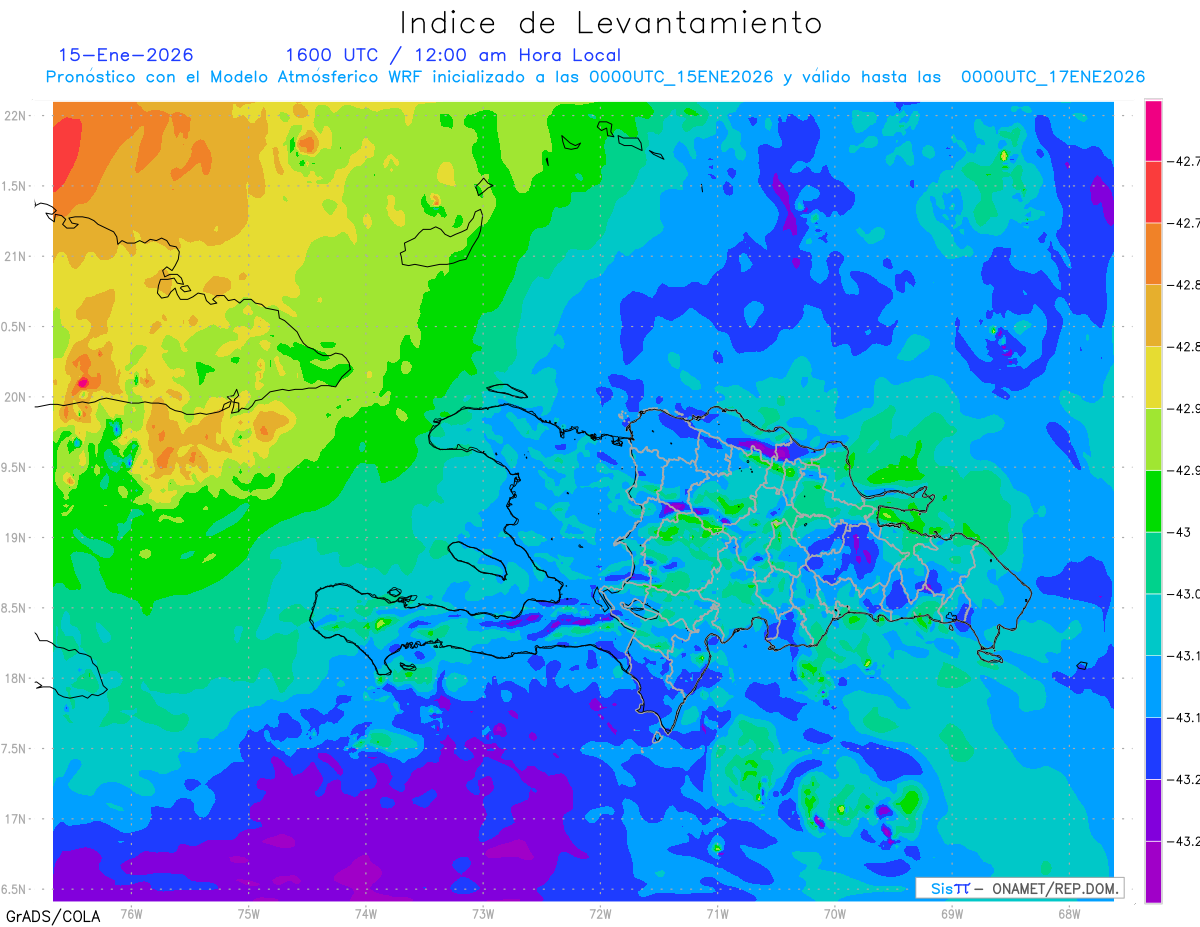The image size is (1200, 927).
Task: Click the "74W" longitude label
Action: 366,914
